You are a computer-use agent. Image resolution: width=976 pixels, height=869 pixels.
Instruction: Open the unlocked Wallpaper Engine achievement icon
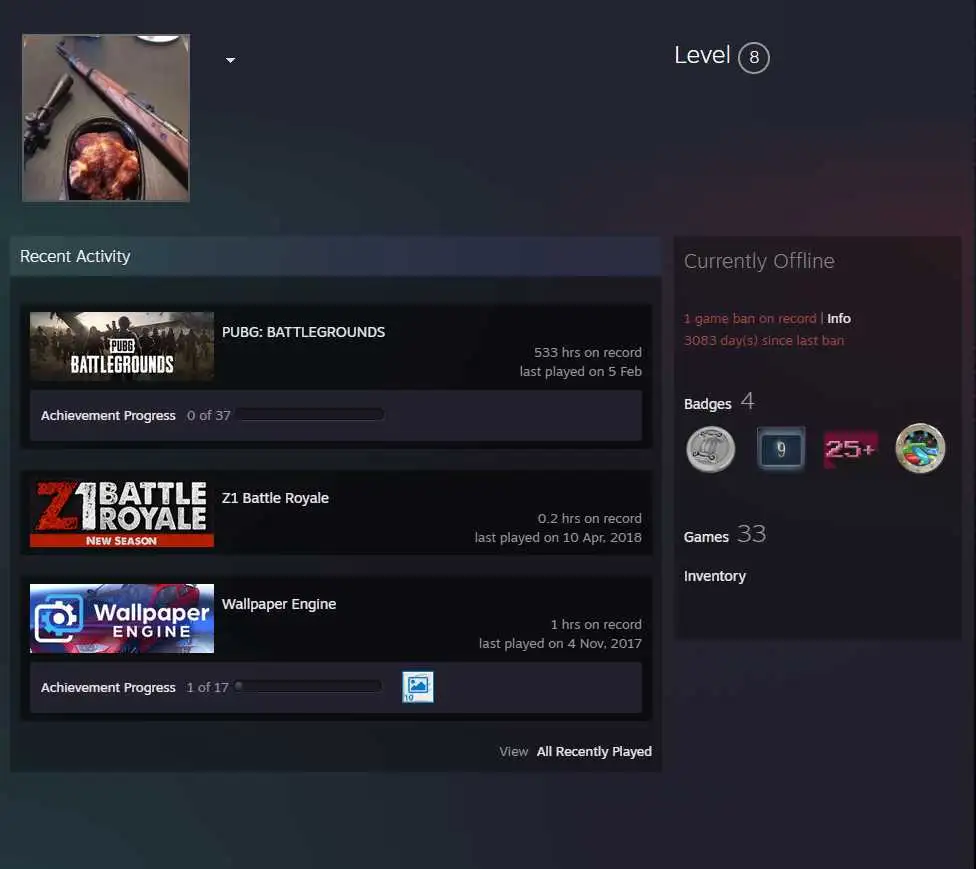point(418,687)
